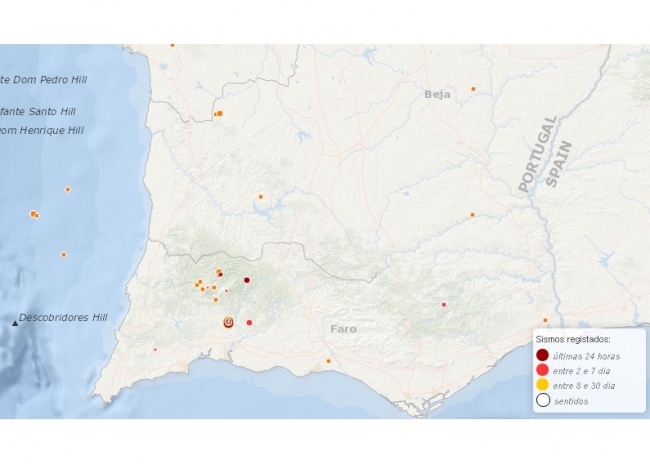
Task: Click the small red marker east of Faro
Action: click(444, 304)
